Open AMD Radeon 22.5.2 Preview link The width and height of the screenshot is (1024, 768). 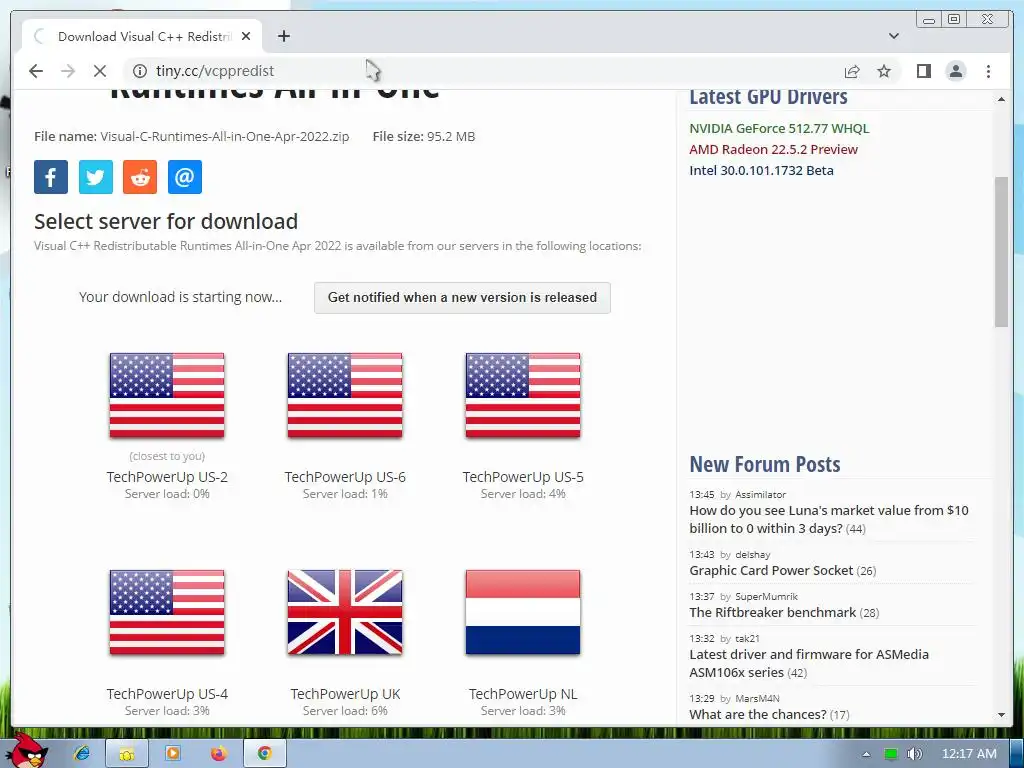click(x=773, y=150)
